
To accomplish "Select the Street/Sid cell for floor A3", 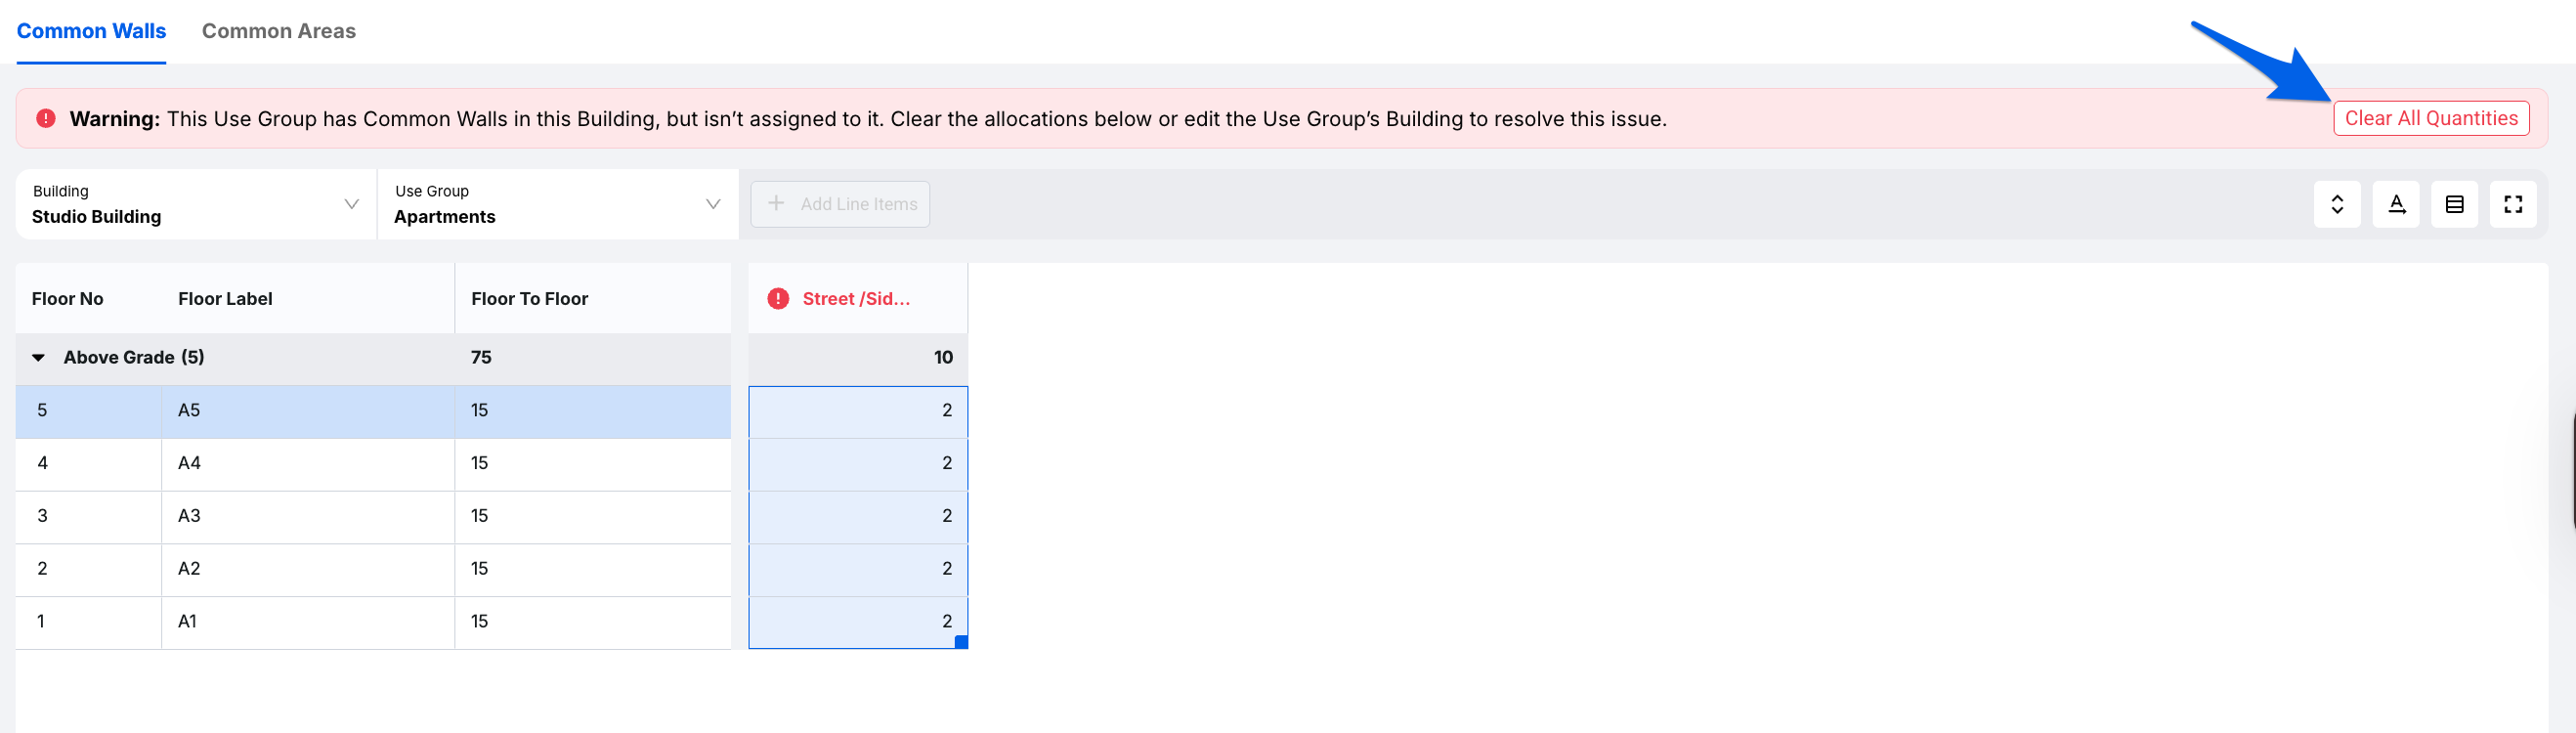I will coord(858,516).
